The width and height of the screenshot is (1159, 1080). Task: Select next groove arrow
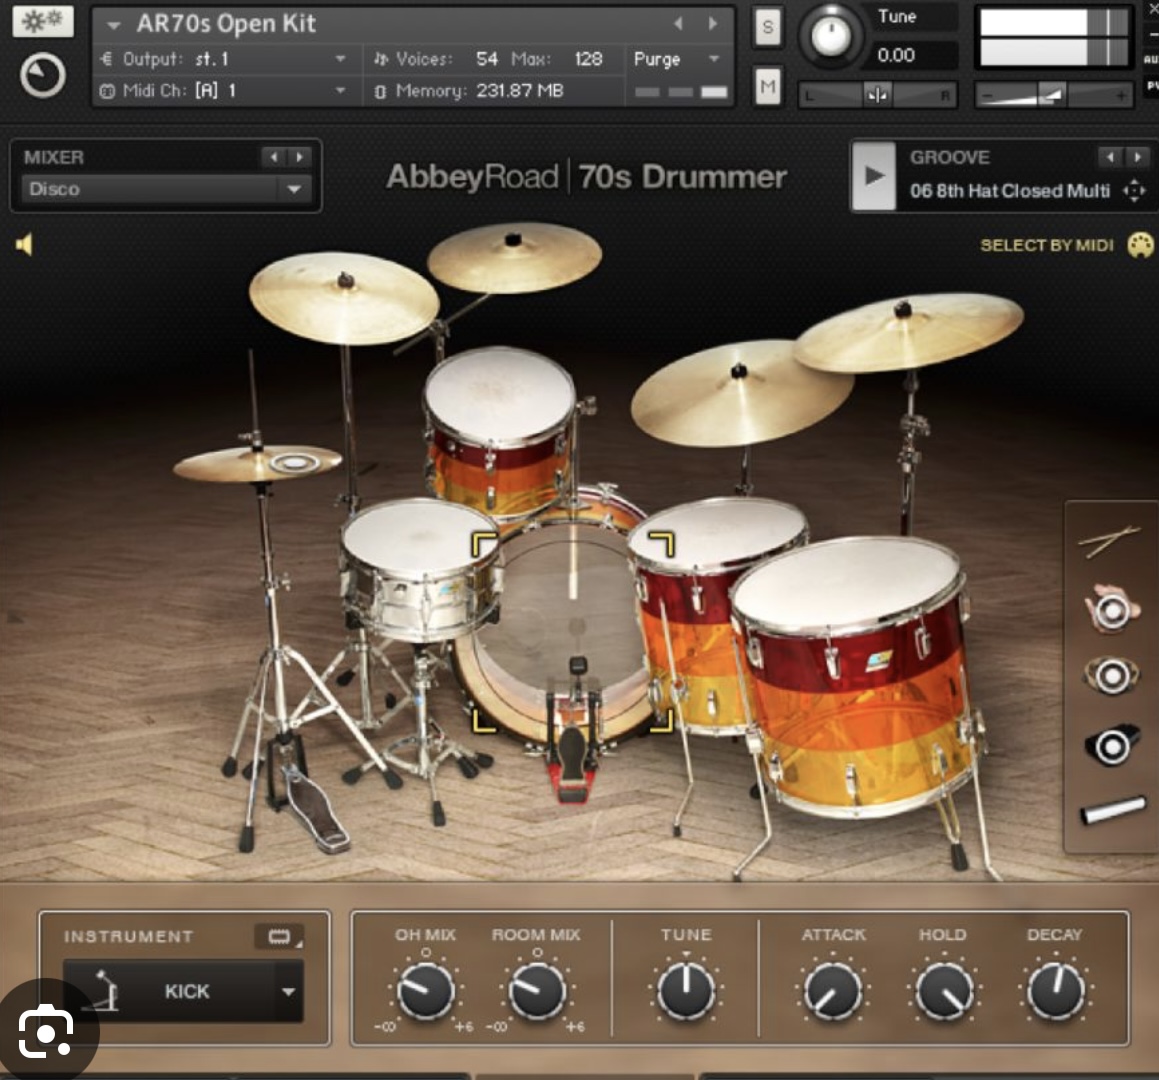coord(1137,157)
